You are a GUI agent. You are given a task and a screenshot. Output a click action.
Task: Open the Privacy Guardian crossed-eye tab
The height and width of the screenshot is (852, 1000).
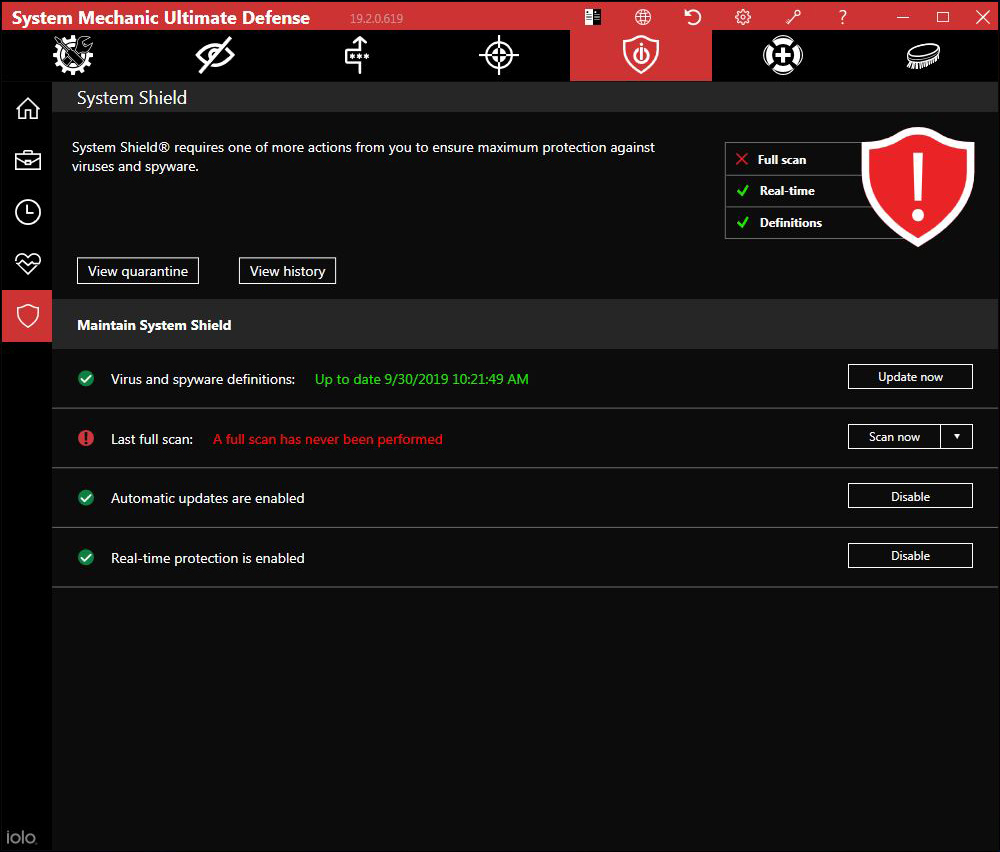215,55
